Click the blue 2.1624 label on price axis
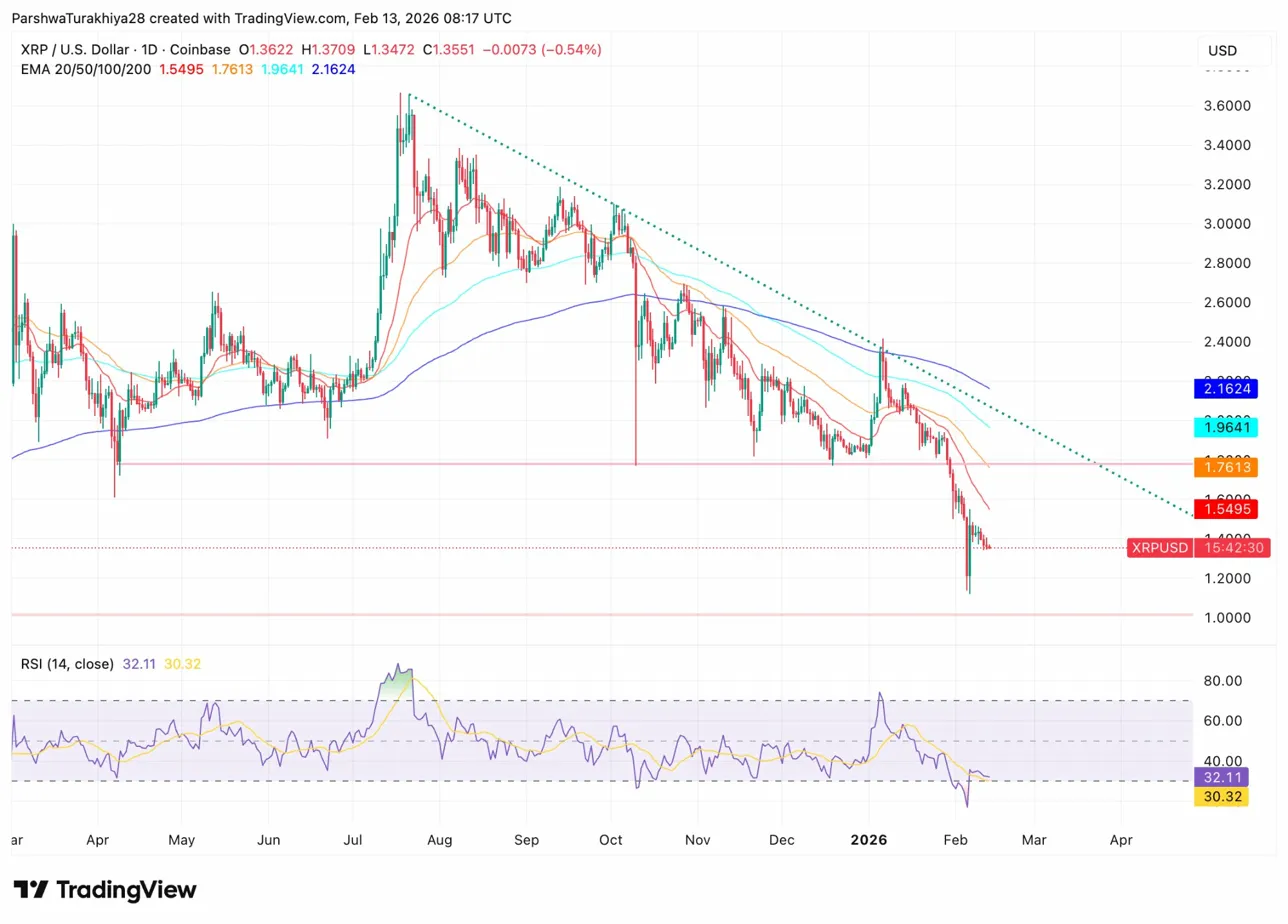Viewport: 1288px width, 924px height. coord(1226,388)
